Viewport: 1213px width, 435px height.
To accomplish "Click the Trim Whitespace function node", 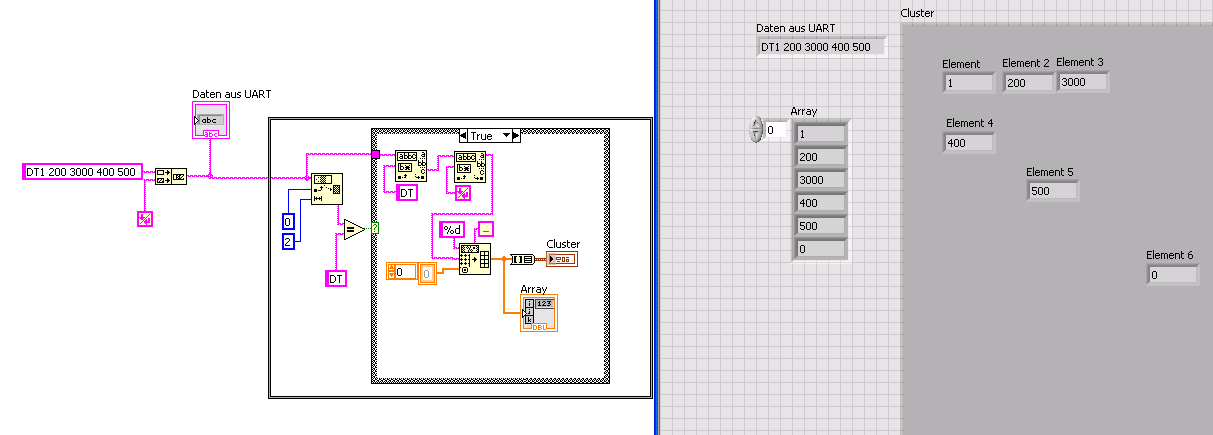I will [170, 176].
